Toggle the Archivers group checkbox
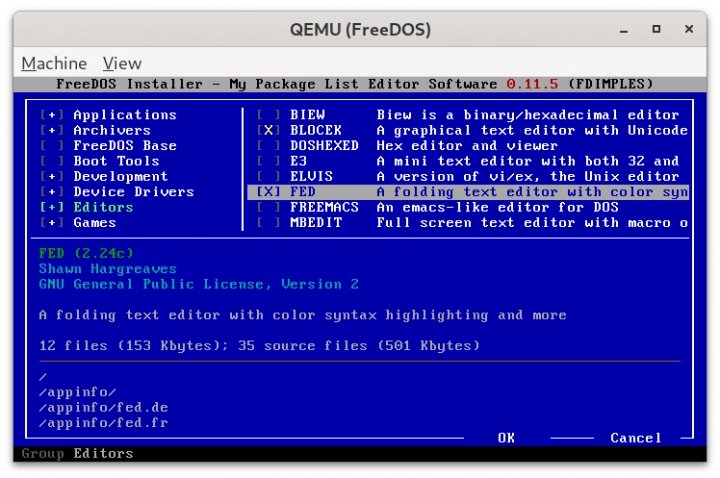Screen dimensions: 720x478 tap(52, 130)
